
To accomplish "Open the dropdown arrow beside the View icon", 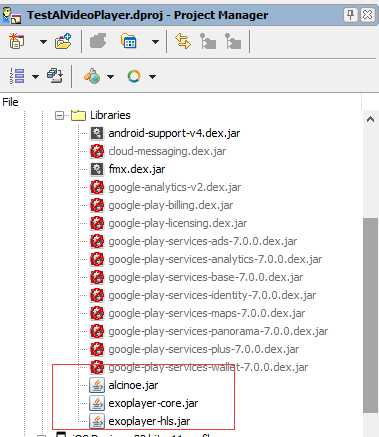I will coord(155,42).
